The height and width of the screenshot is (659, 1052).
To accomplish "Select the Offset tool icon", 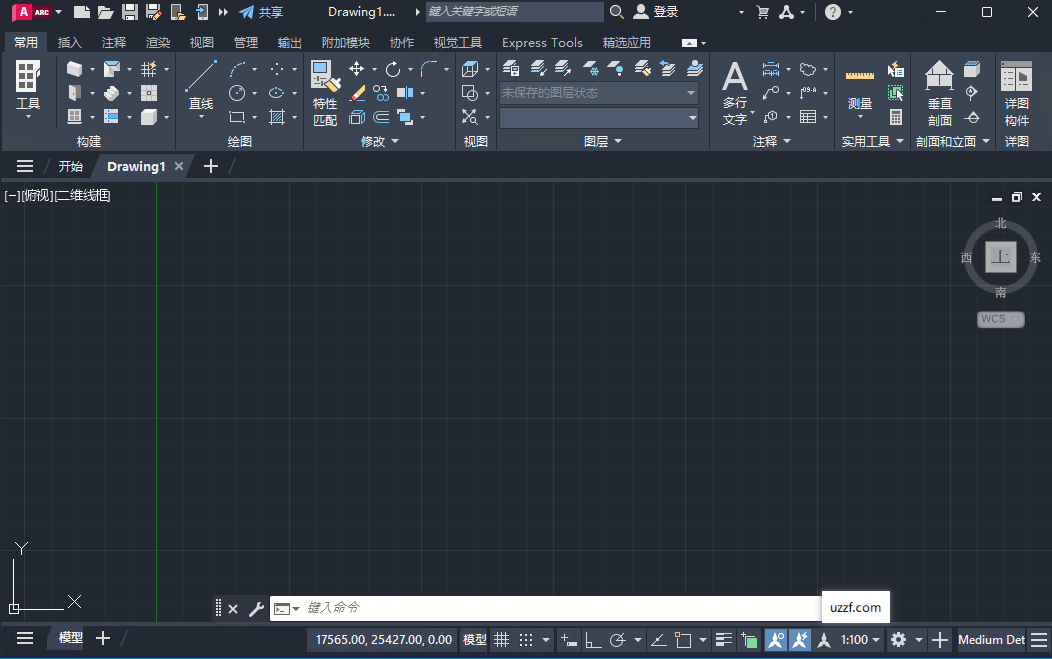I will pyautogui.click(x=381, y=117).
